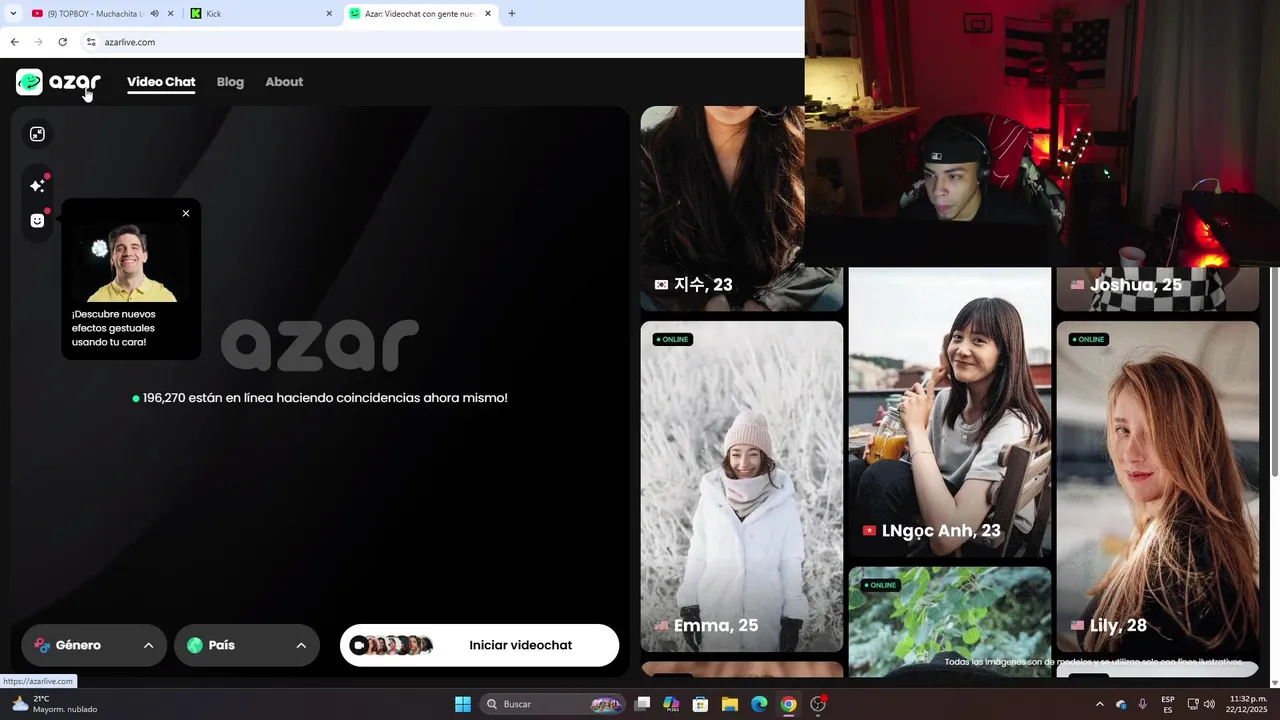Image resolution: width=1280 pixels, height=720 pixels.
Task: Open the face gesture effects icon
Action: click(37, 221)
